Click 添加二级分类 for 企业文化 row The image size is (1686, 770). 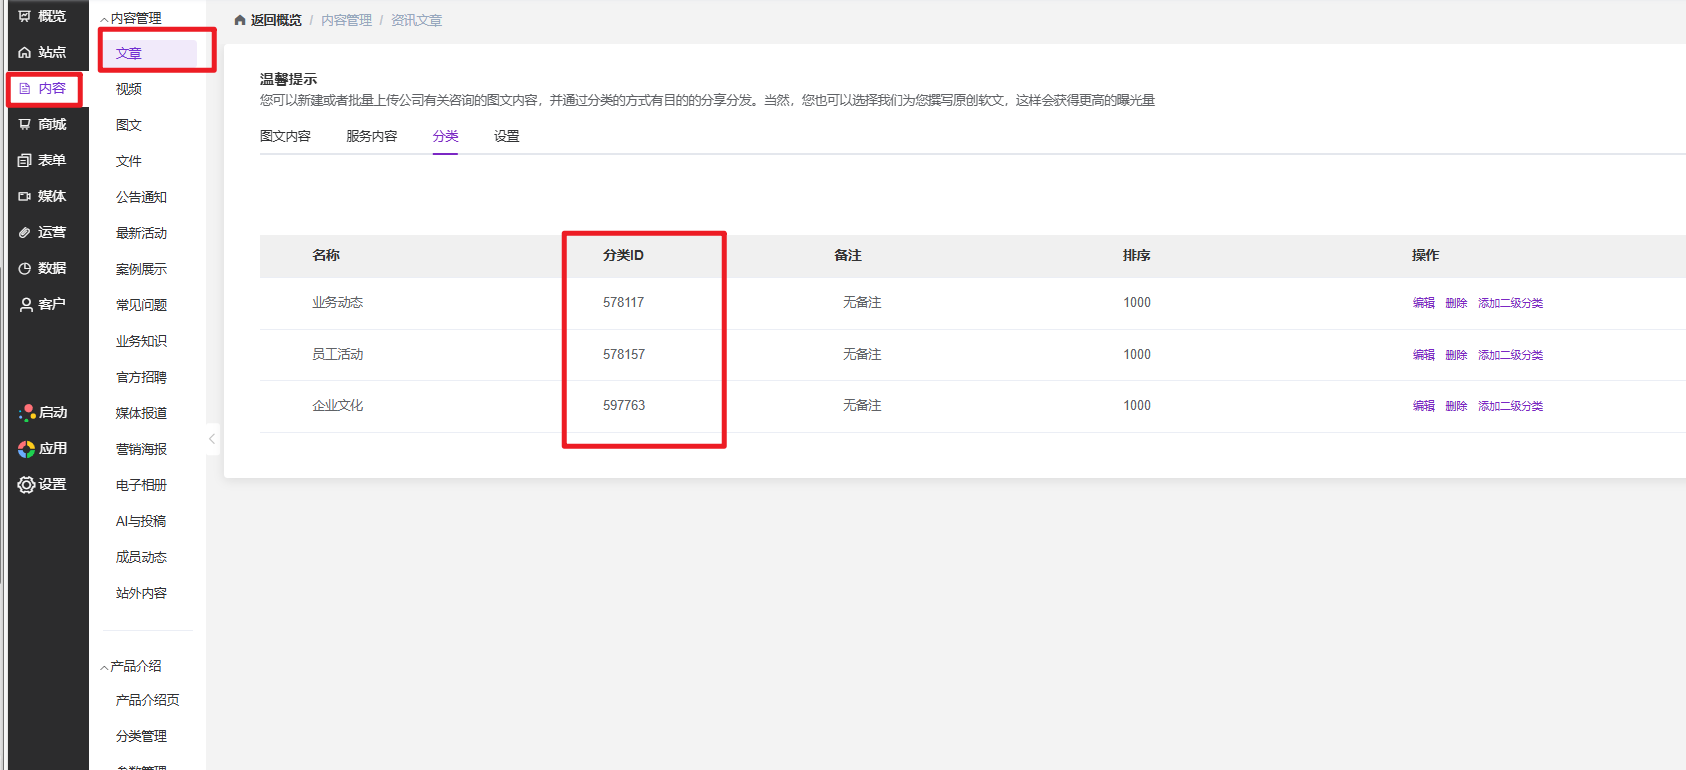1510,406
